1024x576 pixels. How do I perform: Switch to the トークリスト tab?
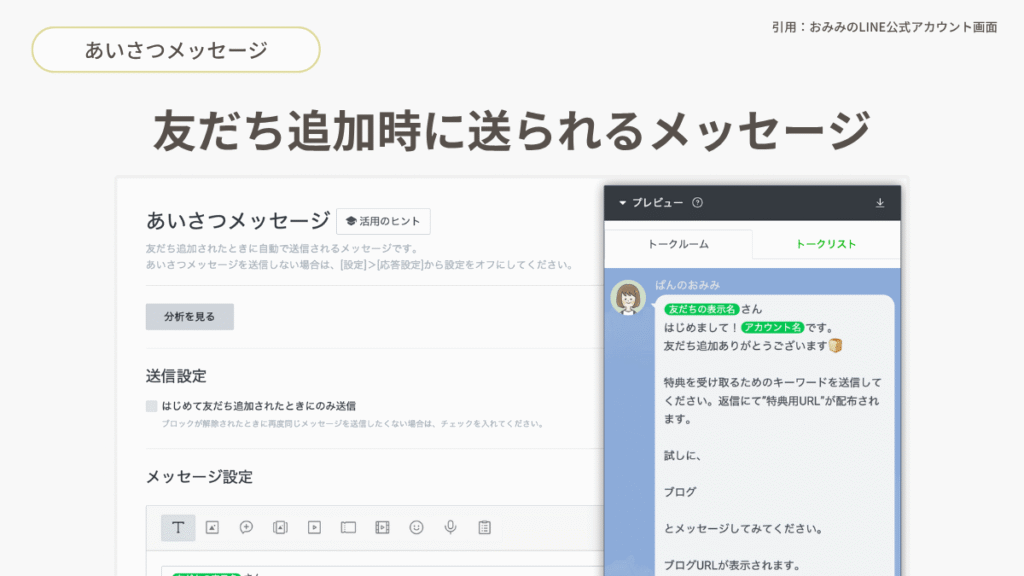point(826,244)
